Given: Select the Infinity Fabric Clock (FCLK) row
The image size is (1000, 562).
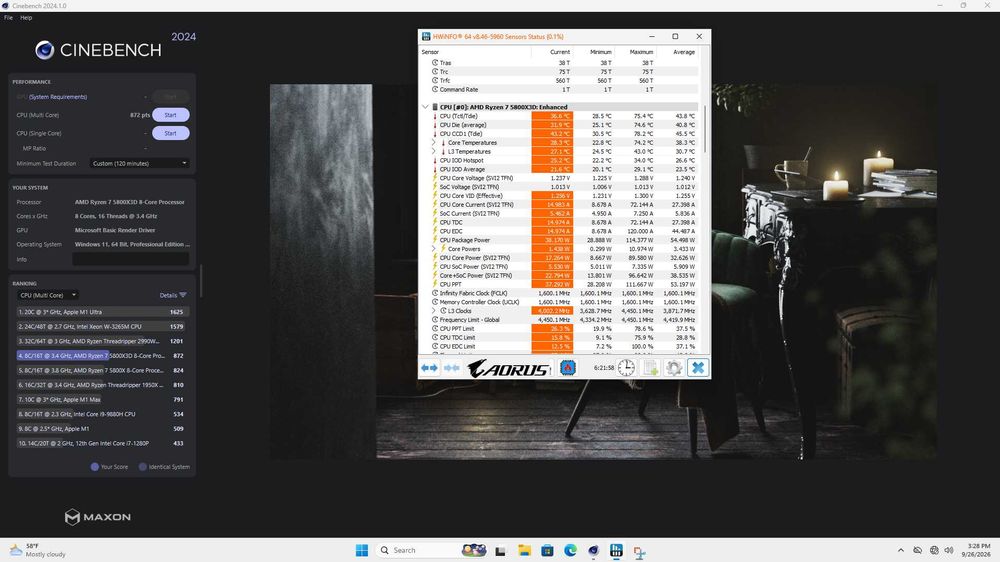Looking at the screenshot, I should coord(559,293).
